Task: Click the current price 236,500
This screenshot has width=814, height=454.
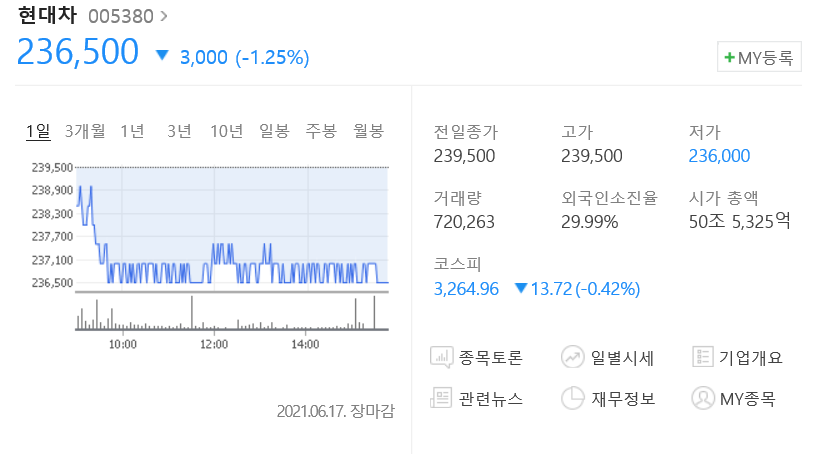Action: pos(78,52)
